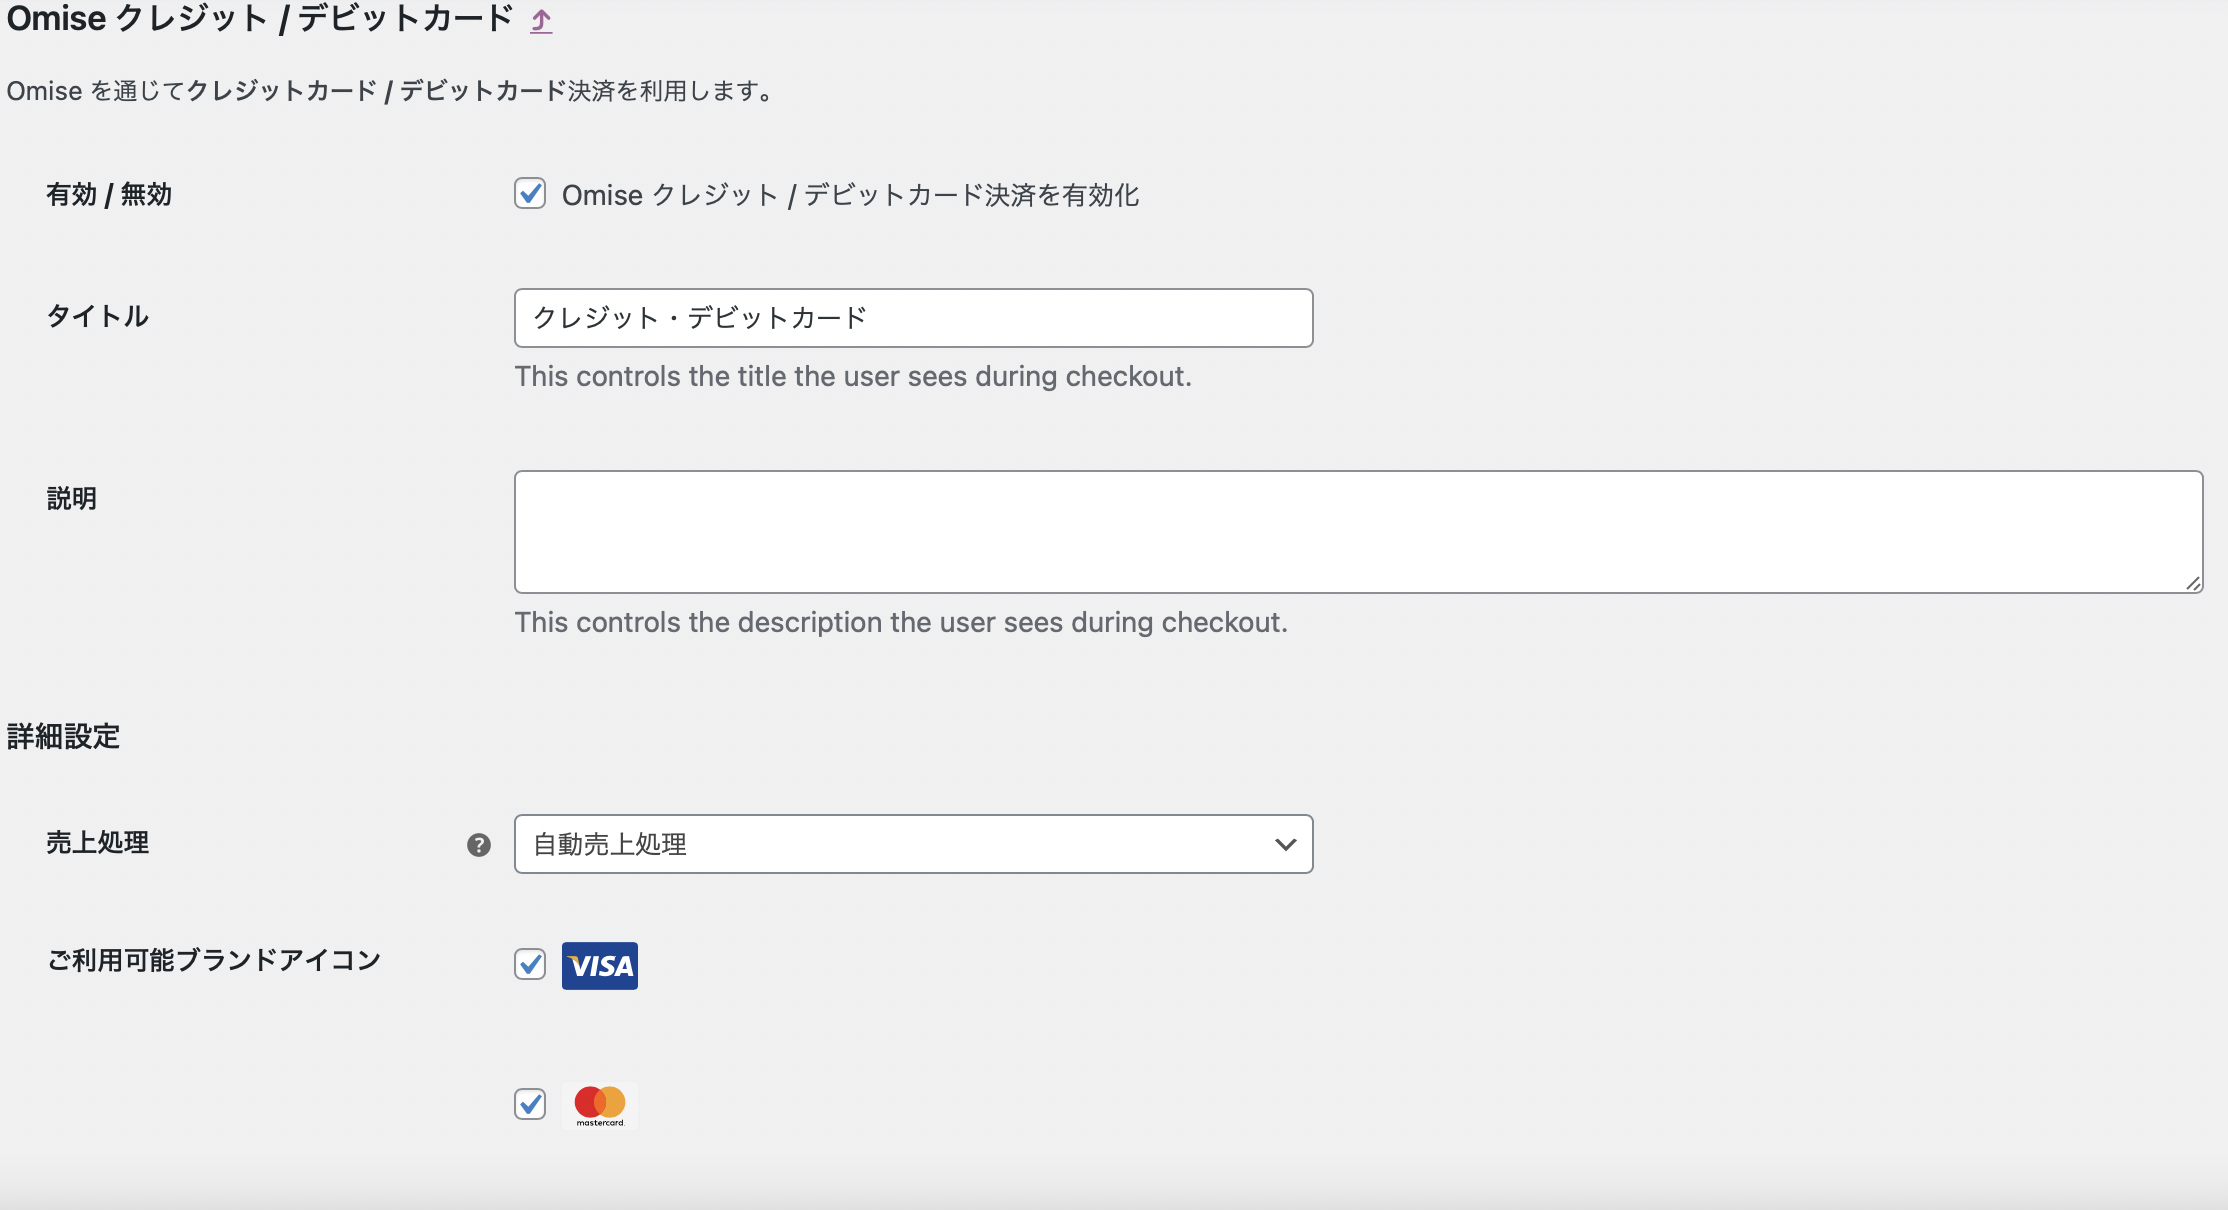The height and width of the screenshot is (1210, 2228).
Task: Click the back arrow icon beside the Omise heading
Action: click(x=541, y=21)
